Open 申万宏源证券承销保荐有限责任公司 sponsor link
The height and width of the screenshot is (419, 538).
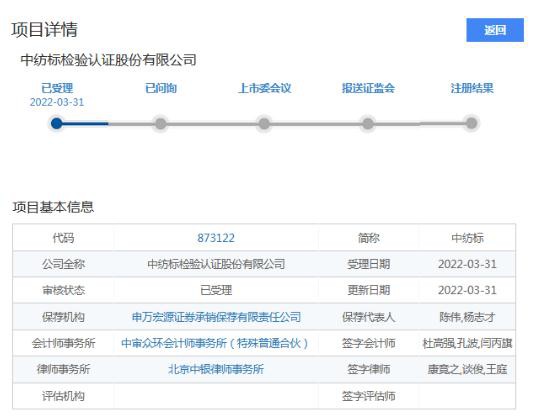click(x=216, y=317)
